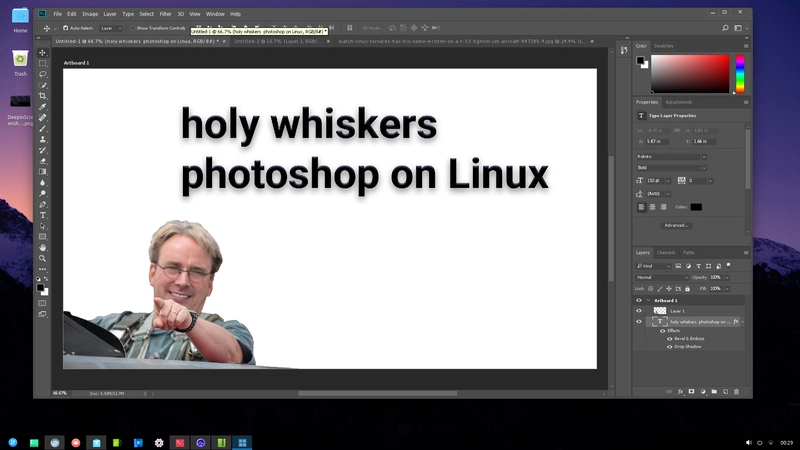800x450 pixels.
Task: Switch to the Swatches tab
Action: pos(664,46)
